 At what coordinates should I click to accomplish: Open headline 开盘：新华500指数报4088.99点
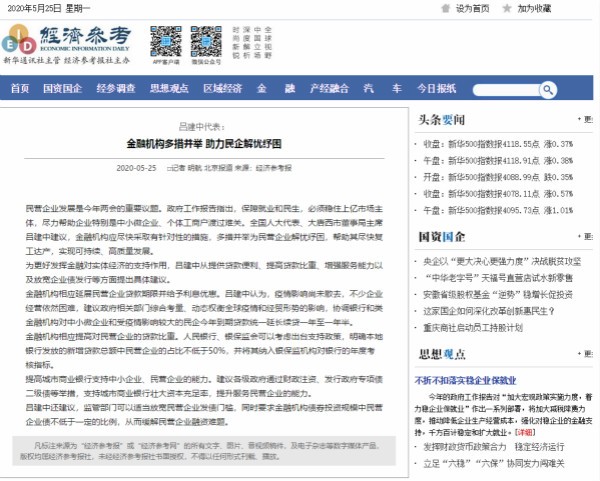click(x=498, y=177)
